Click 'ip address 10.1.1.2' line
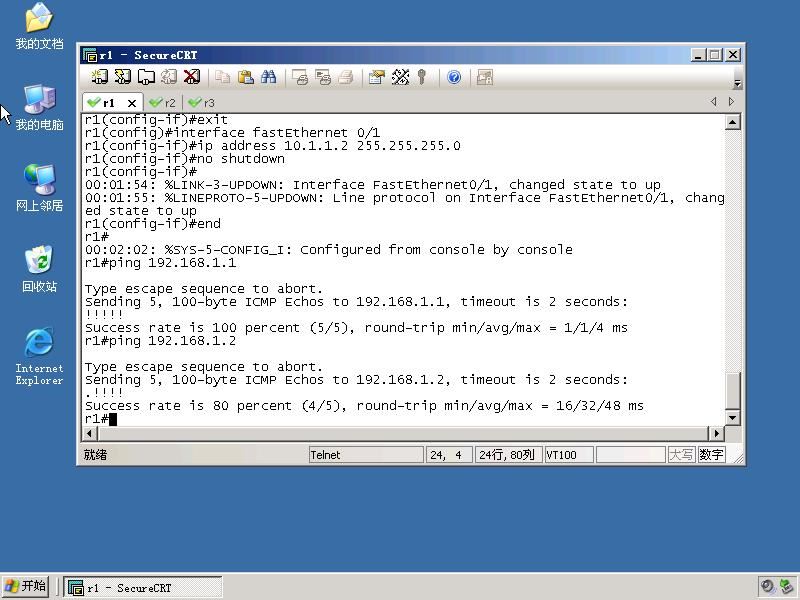This screenshot has height=600, width=800. (x=272, y=146)
